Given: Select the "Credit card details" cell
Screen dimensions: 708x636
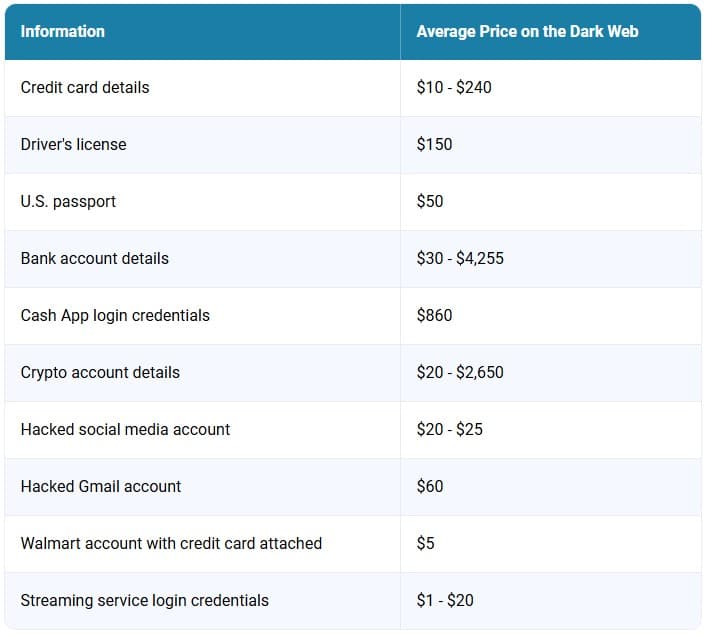Looking at the screenshot, I should coord(85,87).
